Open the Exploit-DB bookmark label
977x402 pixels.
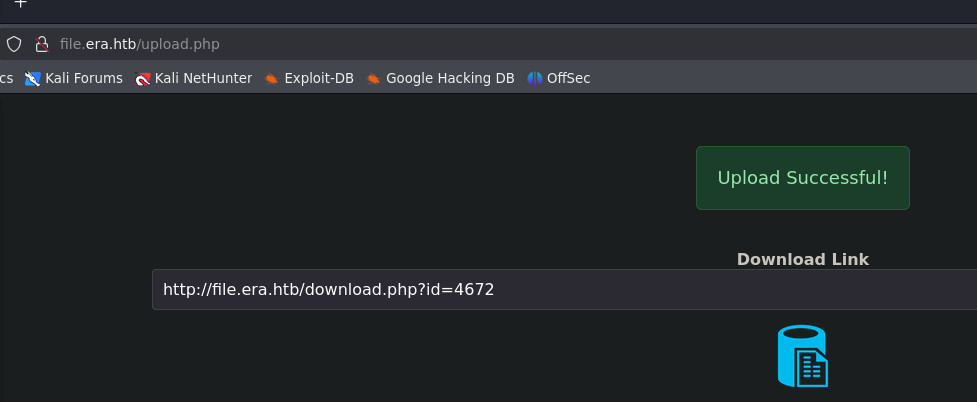point(319,79)
